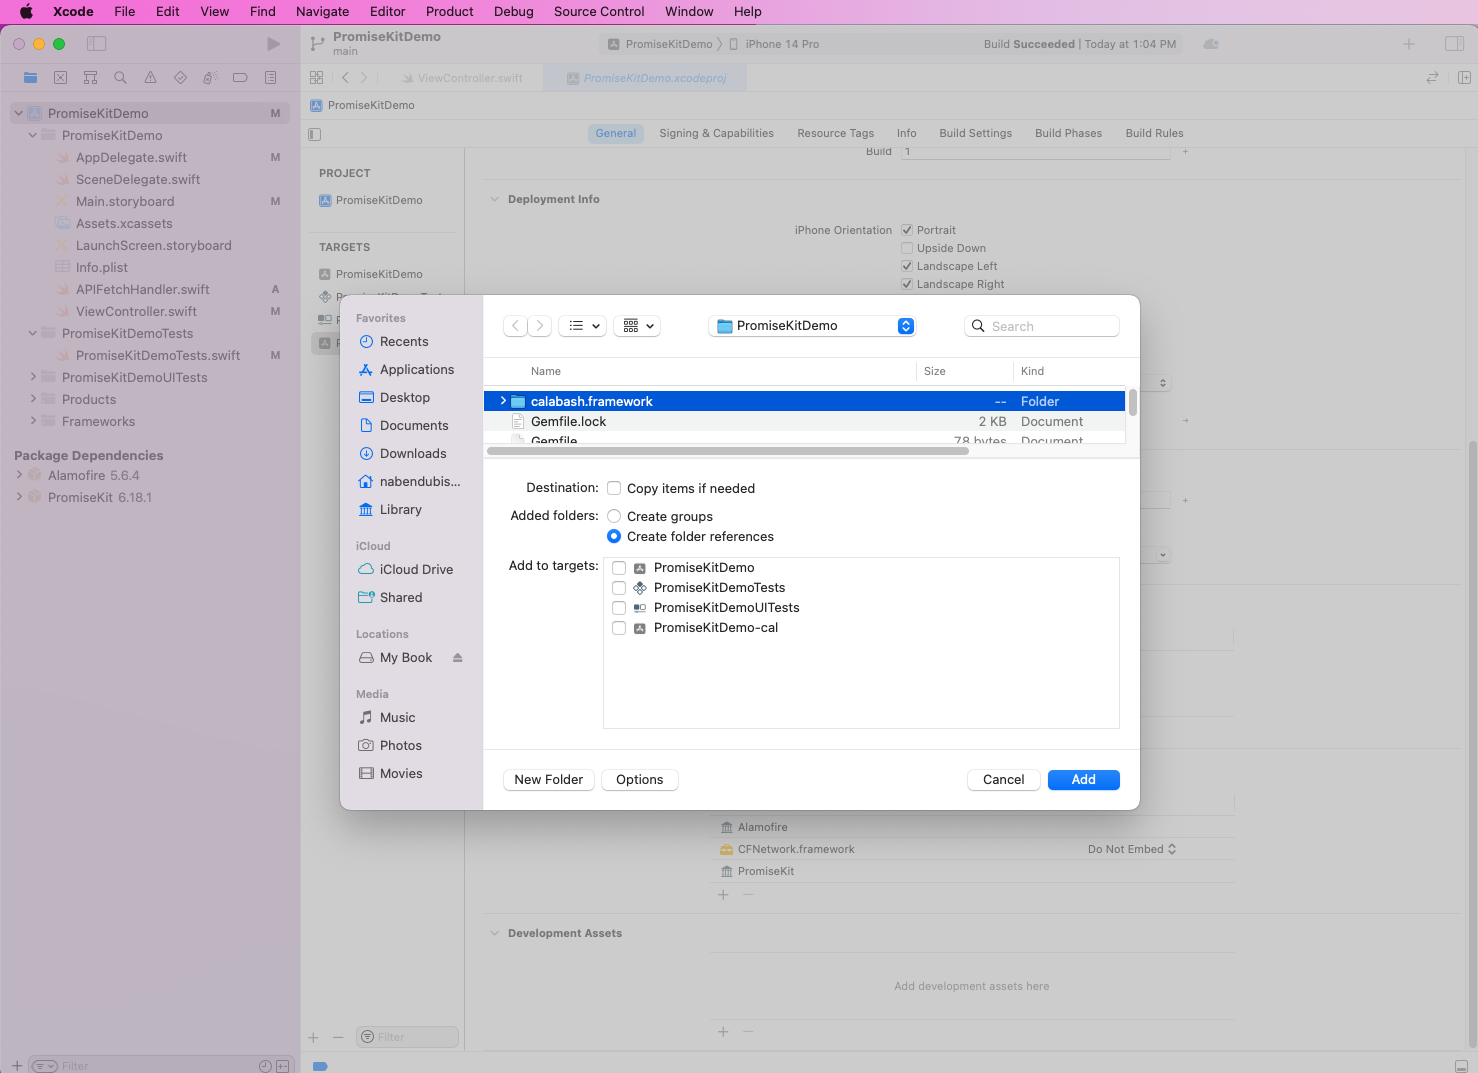Click the add editor split icon
Screen dimensions: 1478x1073
[x=1464, y=77]
